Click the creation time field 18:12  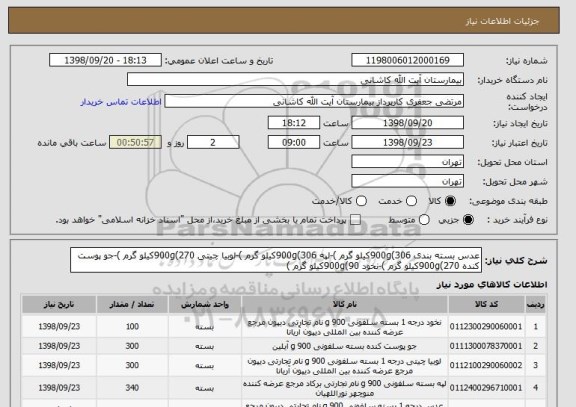coord(294,123)
